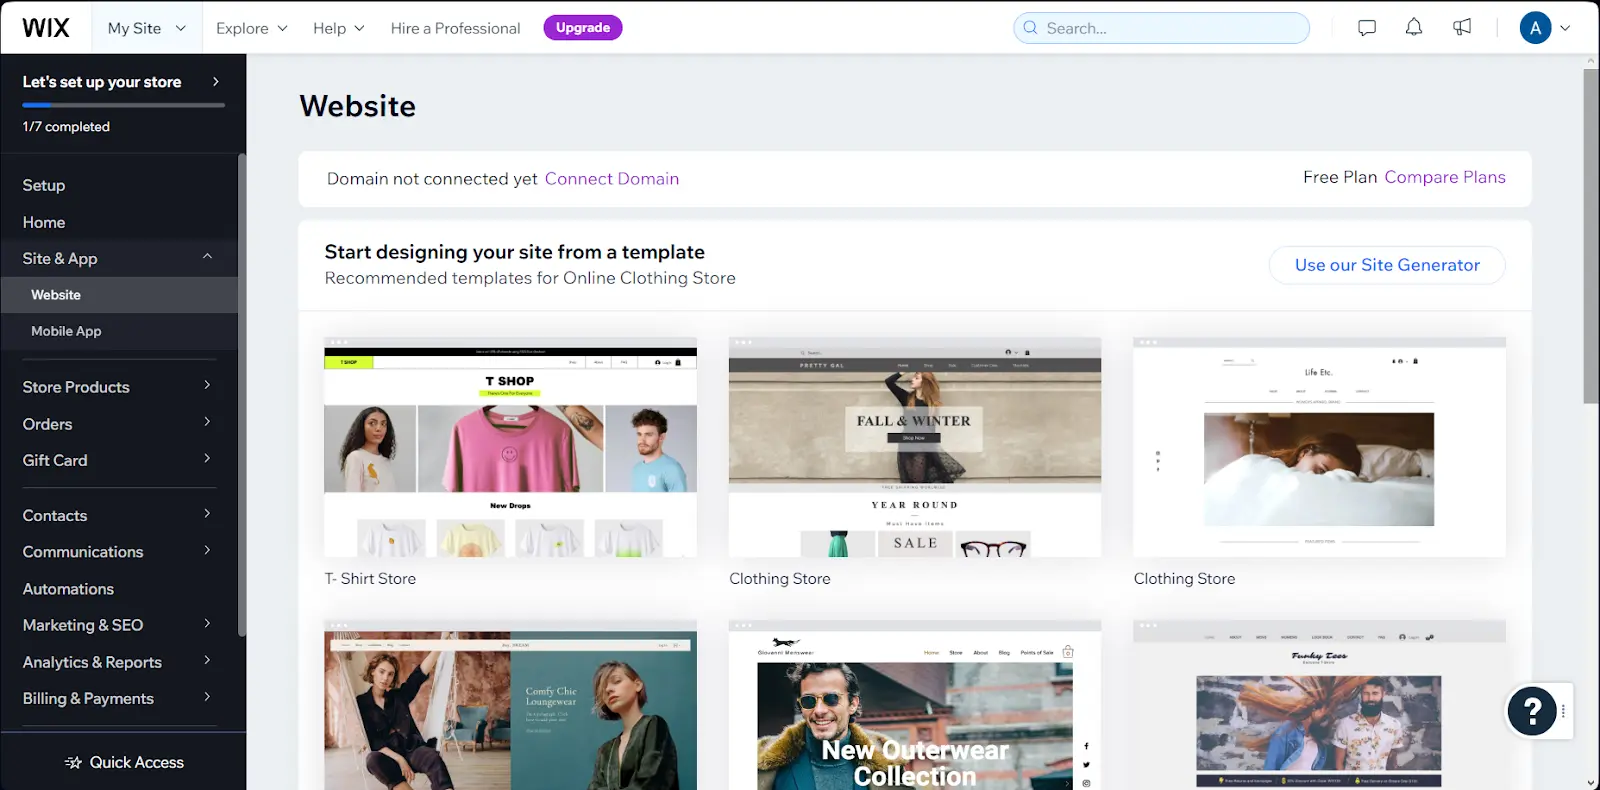The image size is (1600, 790).
Task: Select the New Outerwear Collection template
Action: [915, 705]
